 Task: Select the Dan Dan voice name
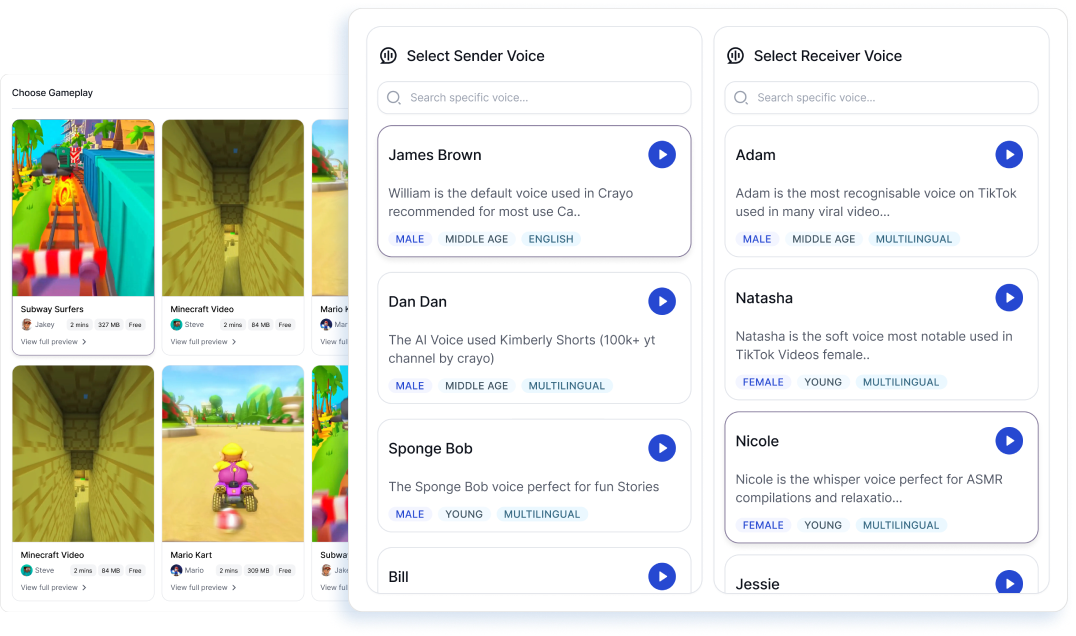point(417,302)
